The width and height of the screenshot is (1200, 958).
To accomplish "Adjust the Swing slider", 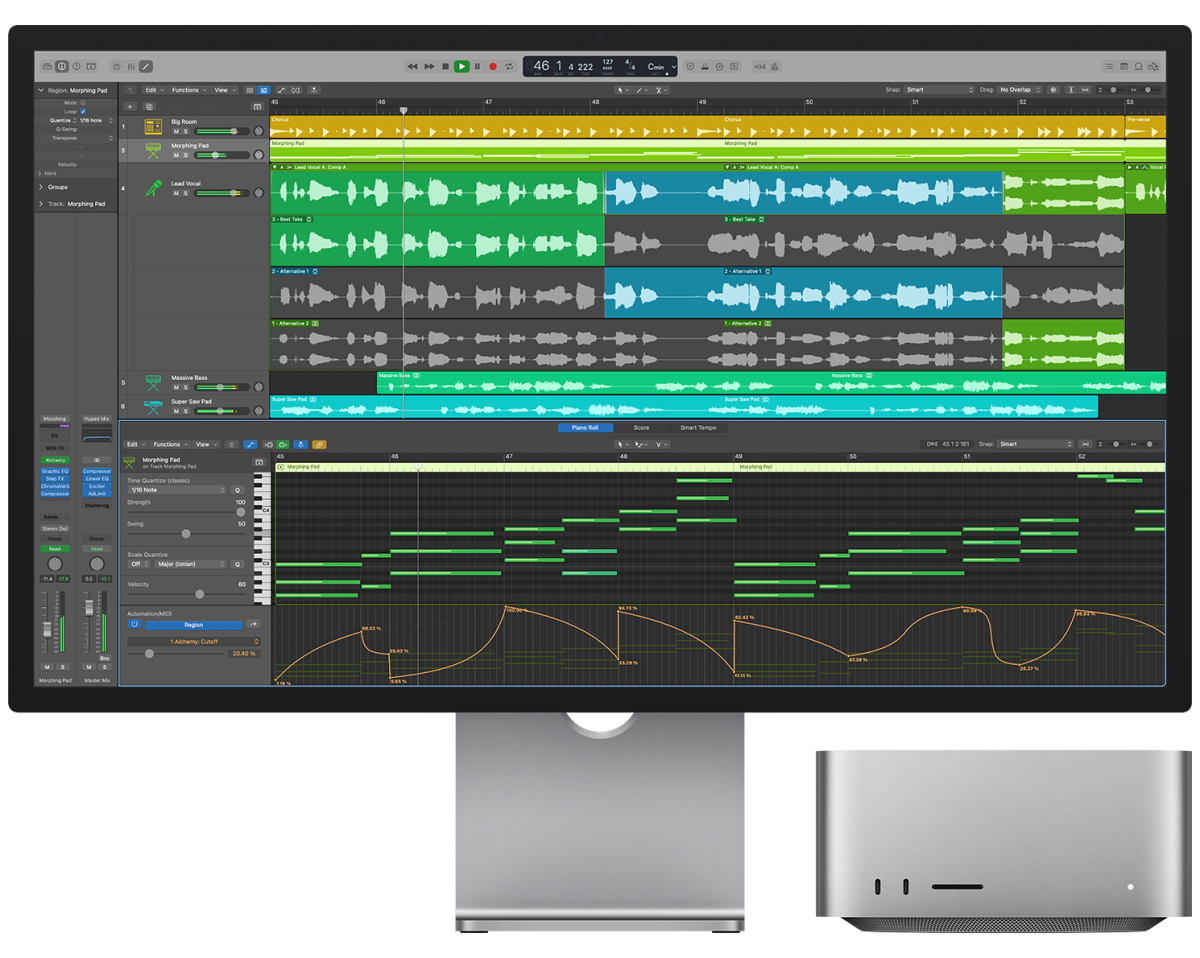I will pyautogui.click(x=185, y=534).
